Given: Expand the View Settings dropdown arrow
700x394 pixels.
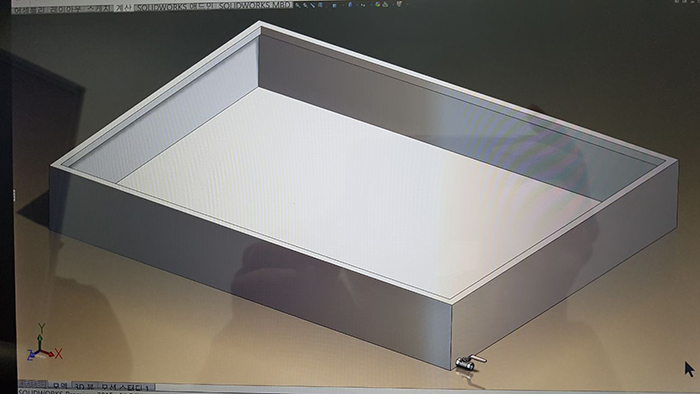Looking at the screenshot, I should click(408, 4).
